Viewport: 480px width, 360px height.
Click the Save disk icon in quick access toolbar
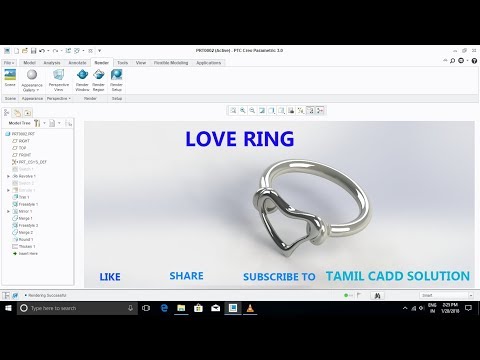click(x=33, y=51)
